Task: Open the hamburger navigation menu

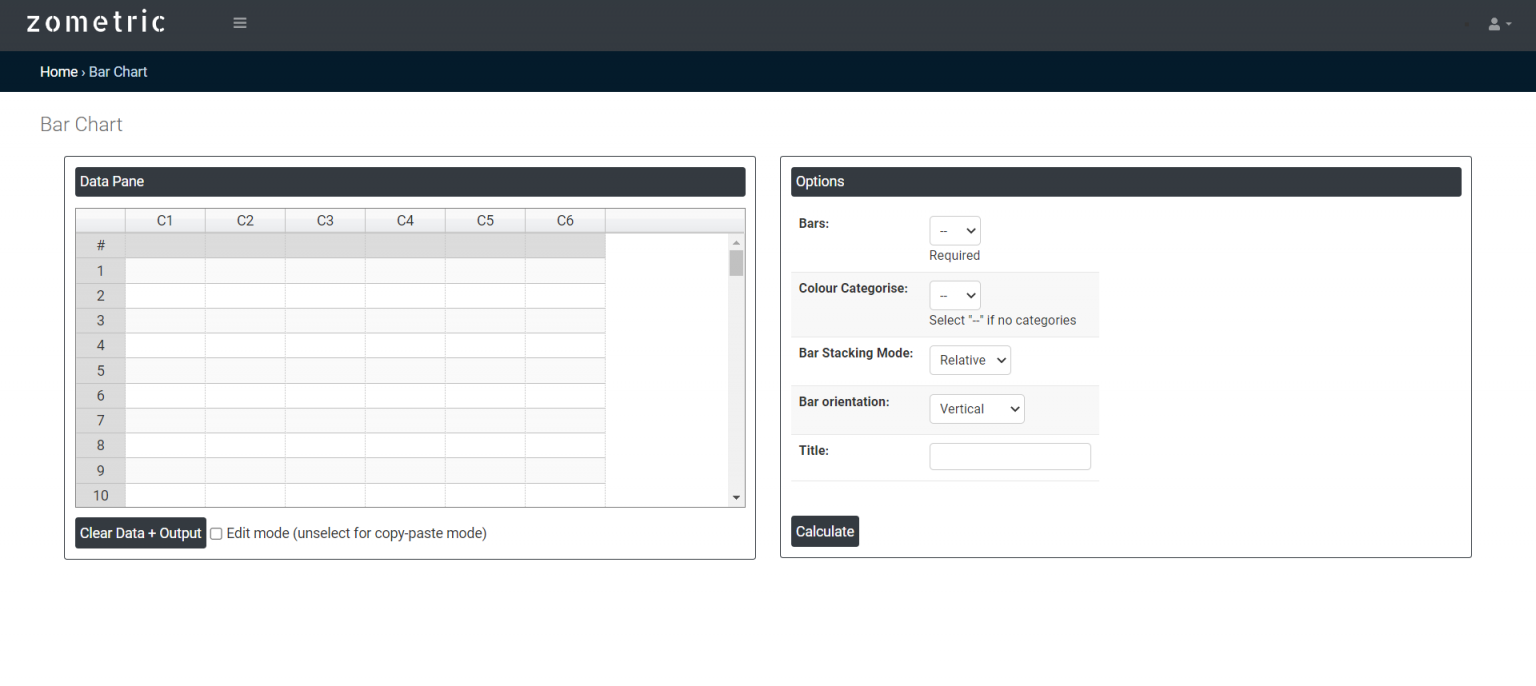Action: (239, 21)
